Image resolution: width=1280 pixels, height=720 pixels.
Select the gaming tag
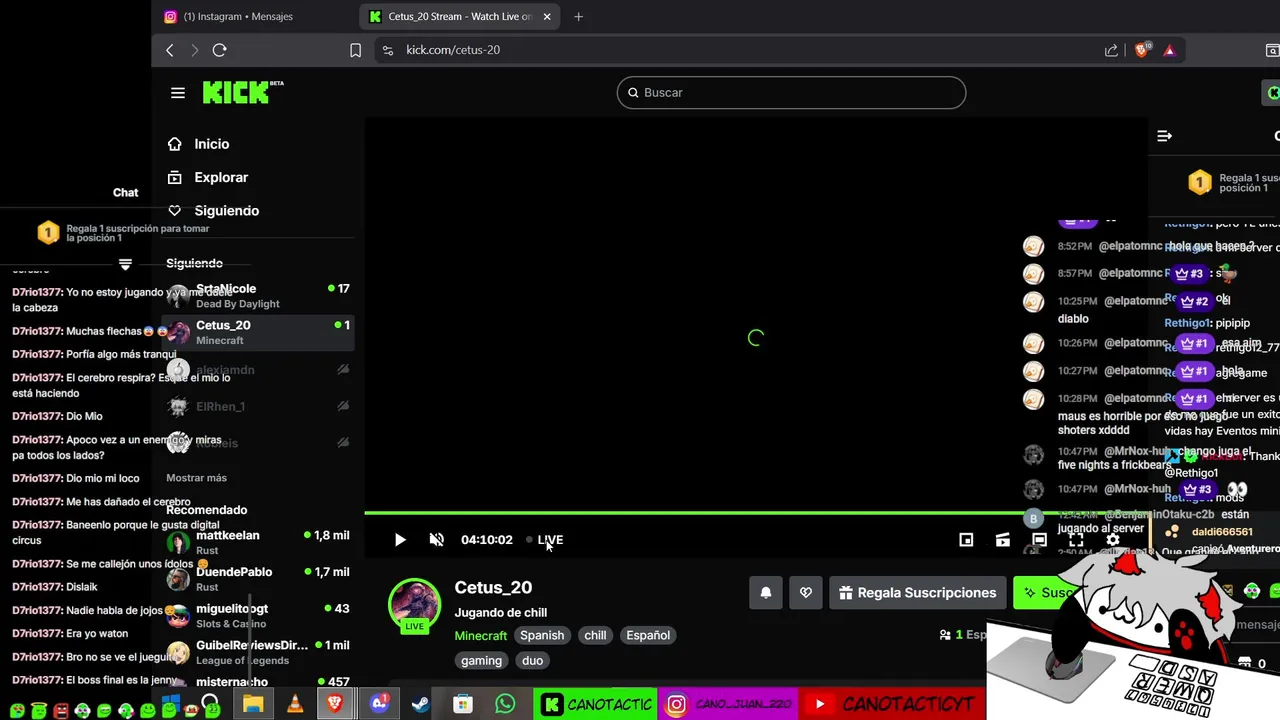point(481,661)
